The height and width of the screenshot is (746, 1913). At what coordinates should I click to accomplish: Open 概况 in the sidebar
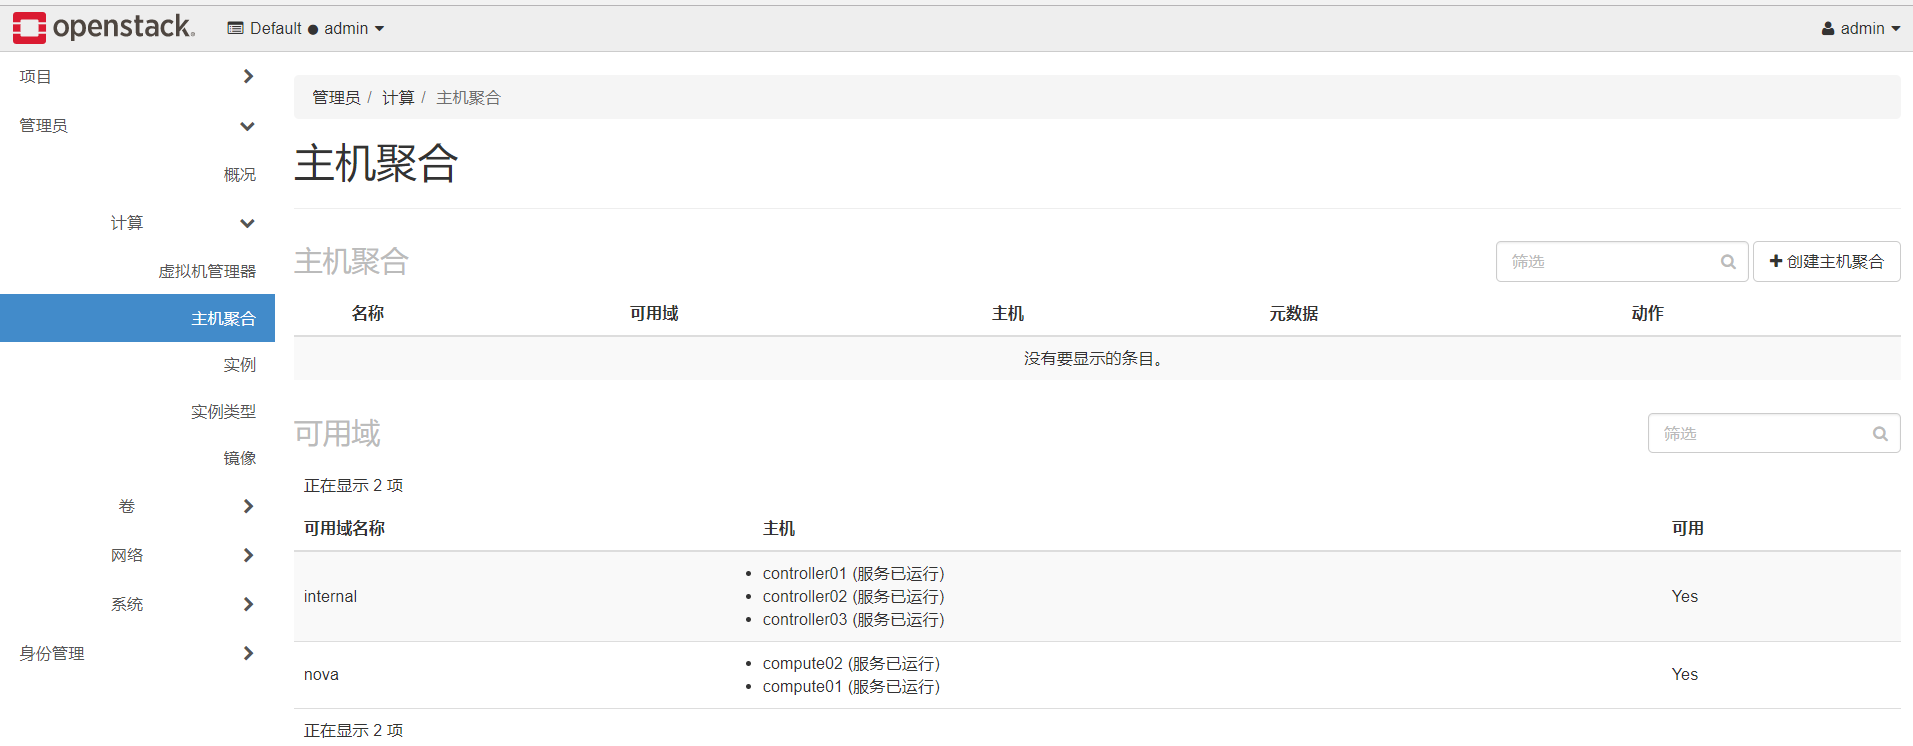pyautogui.click(x=239, y=174)
